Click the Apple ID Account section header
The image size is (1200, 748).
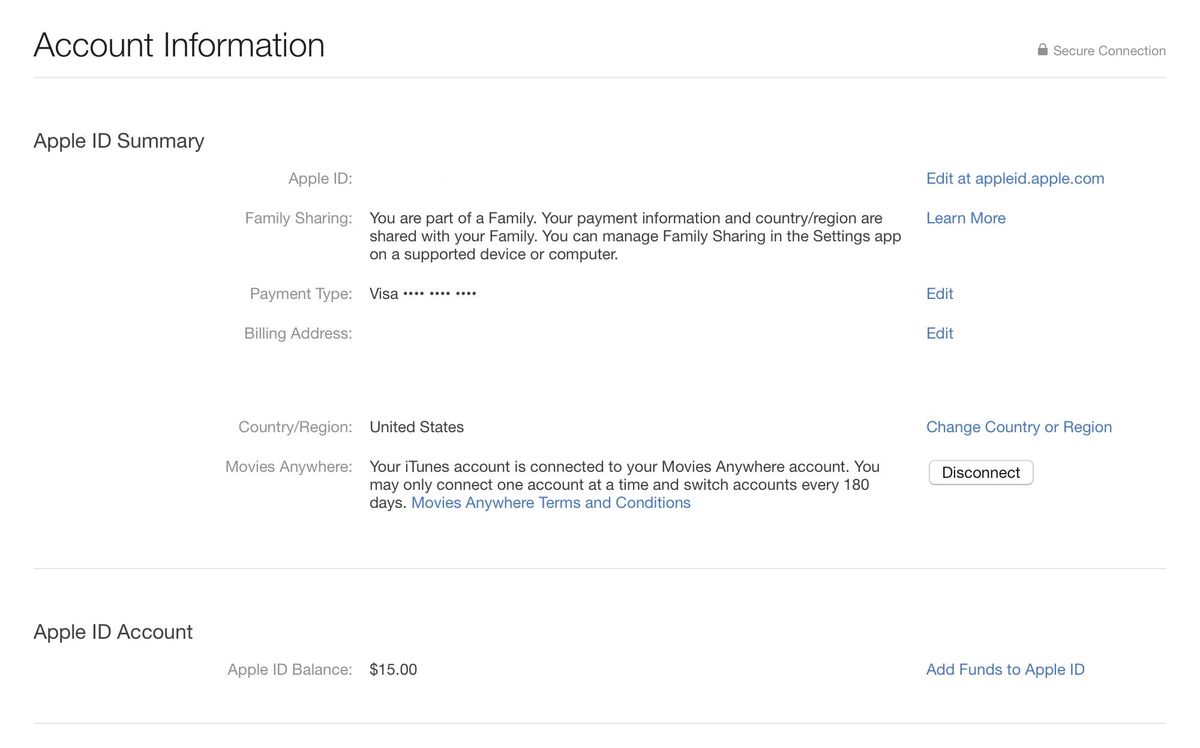pos(113,631)
